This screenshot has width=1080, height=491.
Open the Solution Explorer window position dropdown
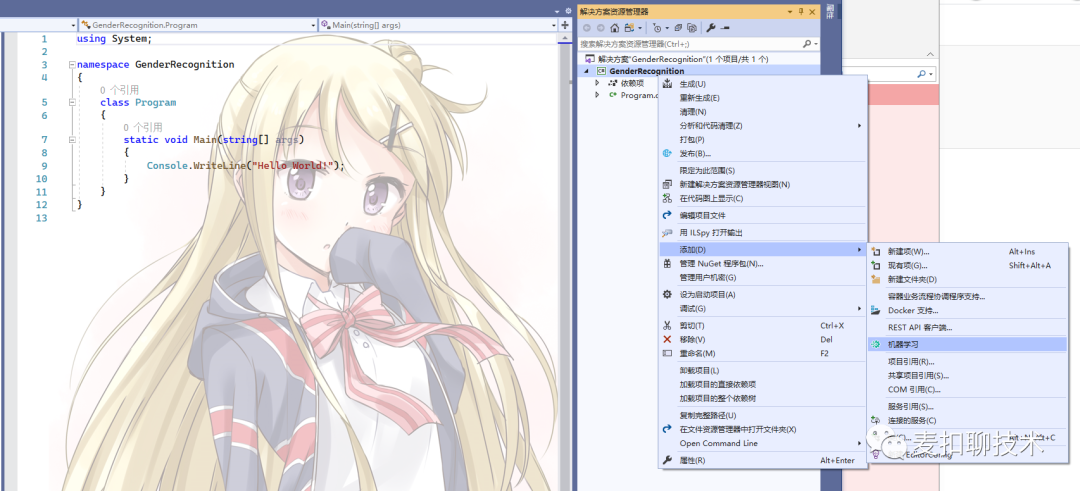[x=789, y=12]
